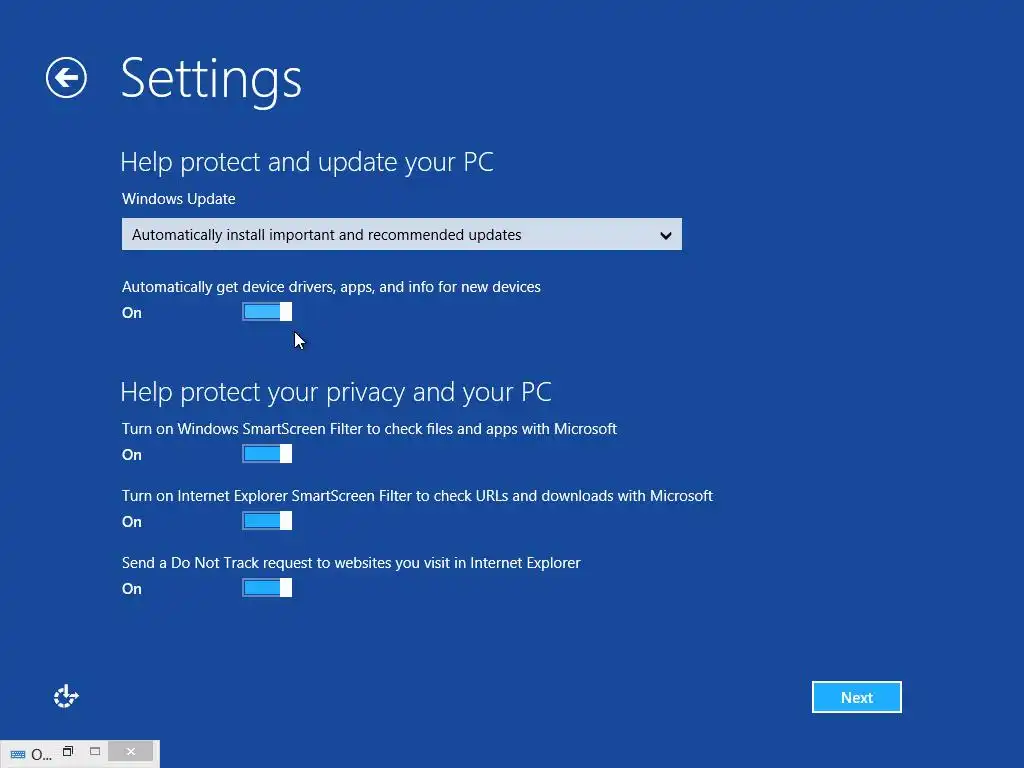Viewport: 1024px width, 768px height.
Task: Click the 'Help protect and update your PC' heading
Action: click(x=307, y=163)
